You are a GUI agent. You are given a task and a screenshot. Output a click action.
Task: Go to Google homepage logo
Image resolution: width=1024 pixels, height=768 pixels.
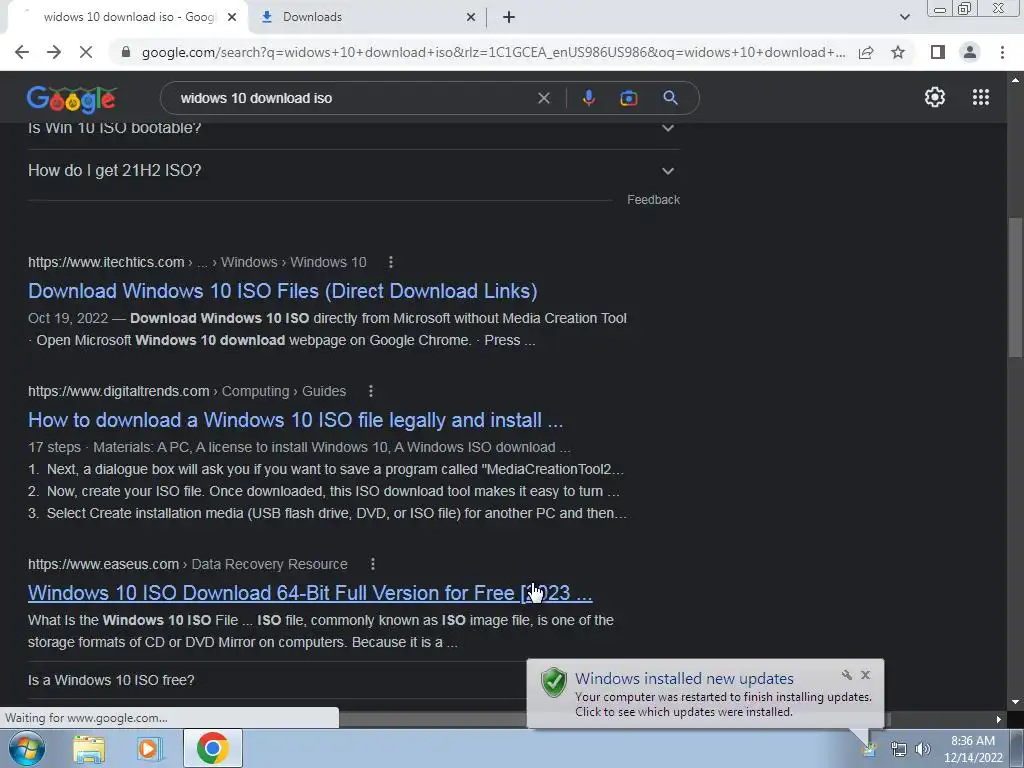coord(72,99)
